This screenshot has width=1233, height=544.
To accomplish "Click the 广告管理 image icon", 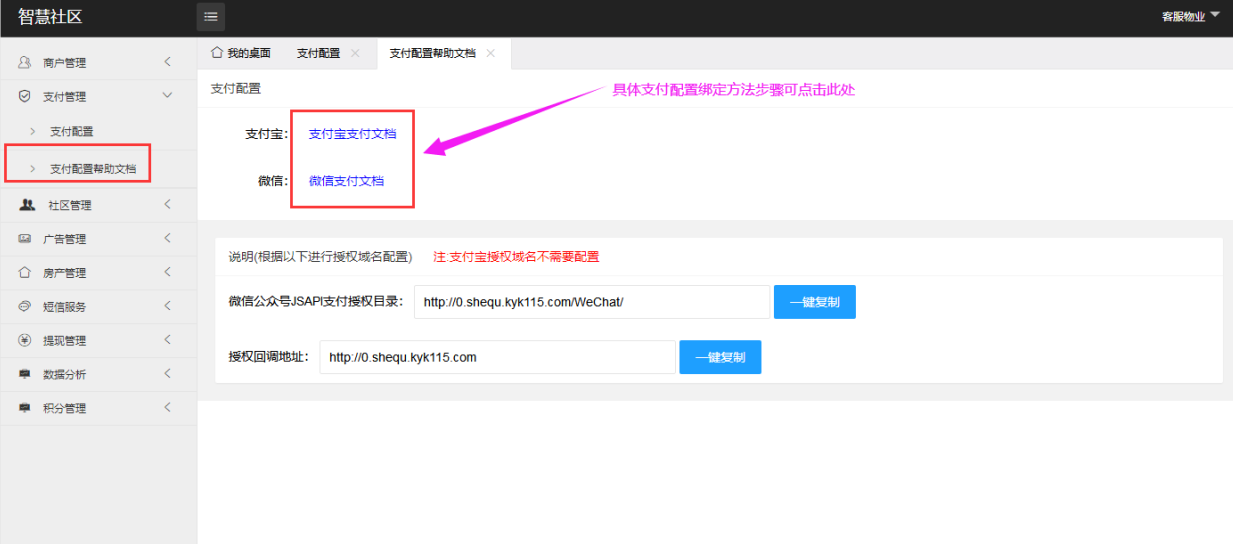I will pos(25,239).
